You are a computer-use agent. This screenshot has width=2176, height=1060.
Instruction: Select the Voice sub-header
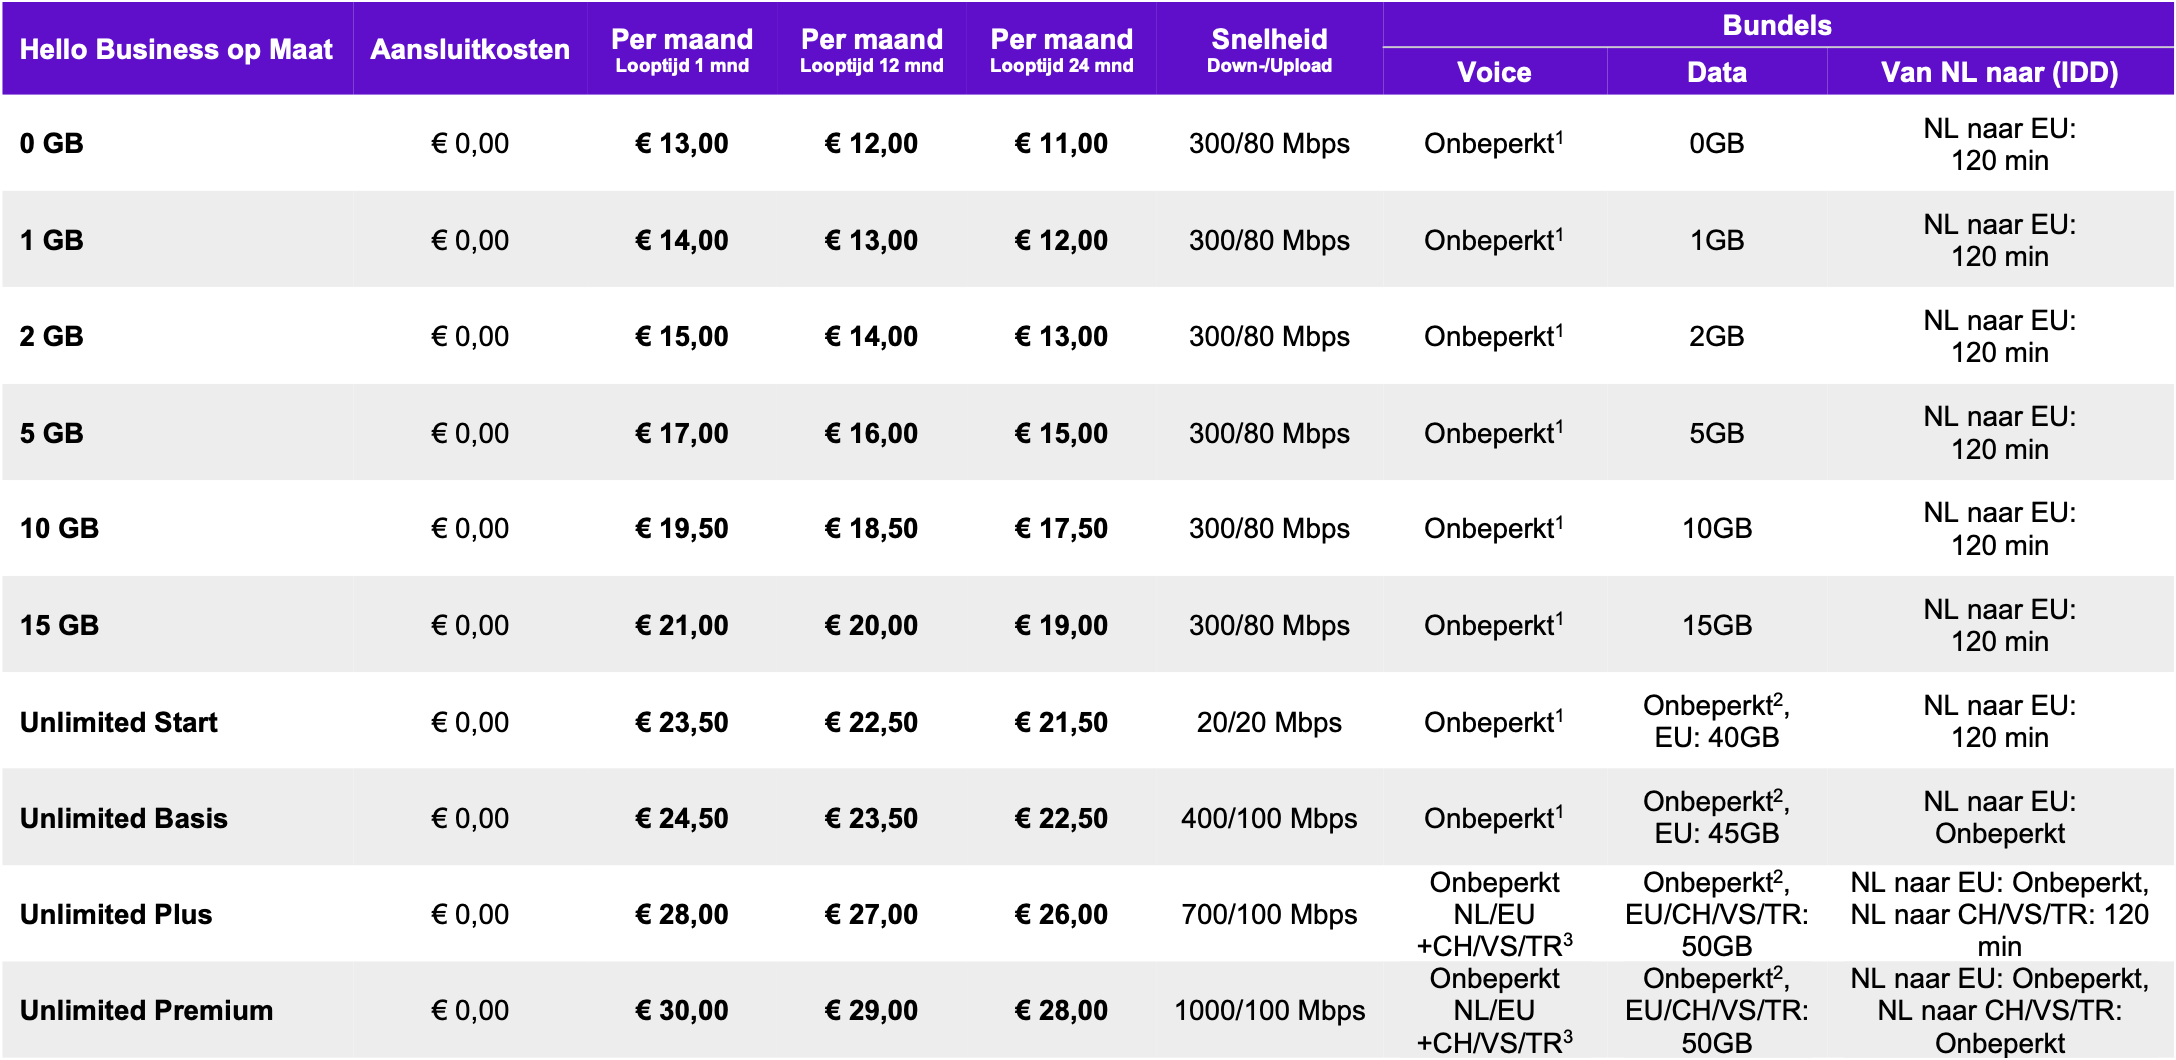click(x=1494, y=72)
